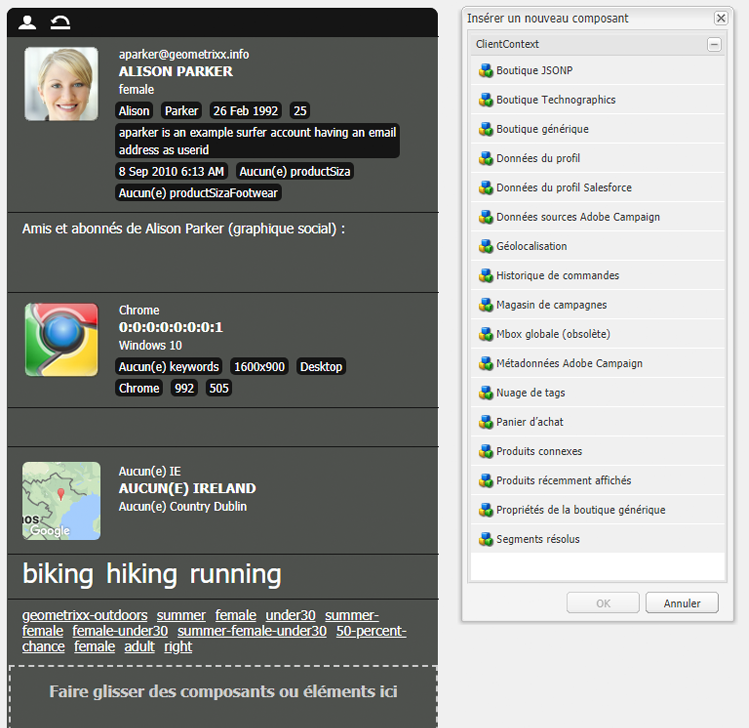Click the 26 Feb 1992 birthday field
The image size is (749, 728).
246,111
